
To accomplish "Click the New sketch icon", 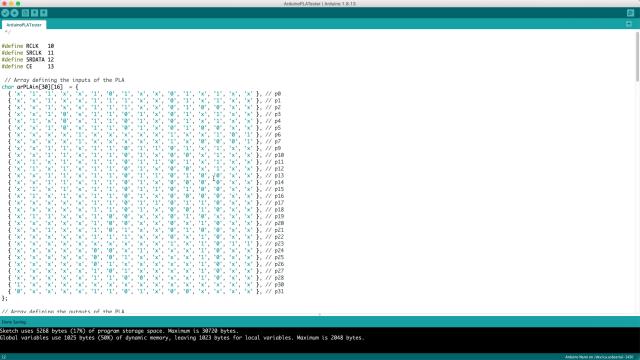I will point(25,13).
